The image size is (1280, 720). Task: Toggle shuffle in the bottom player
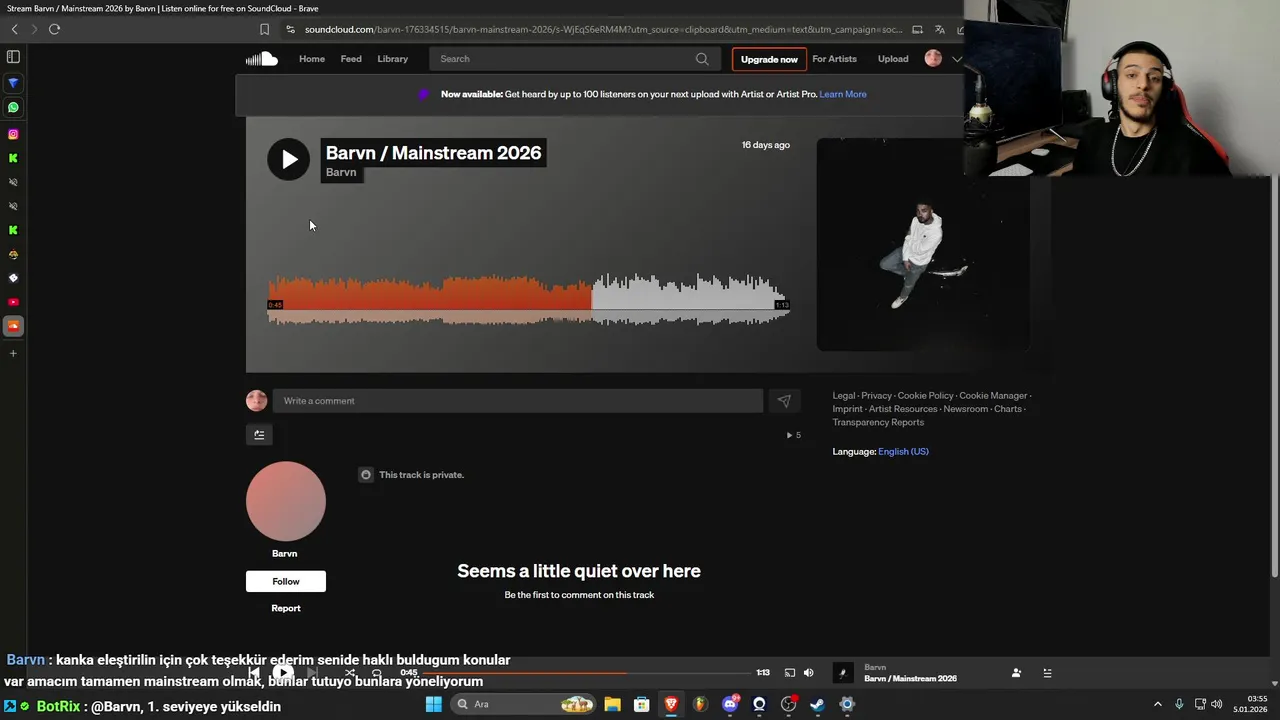(x=350, y=673)
